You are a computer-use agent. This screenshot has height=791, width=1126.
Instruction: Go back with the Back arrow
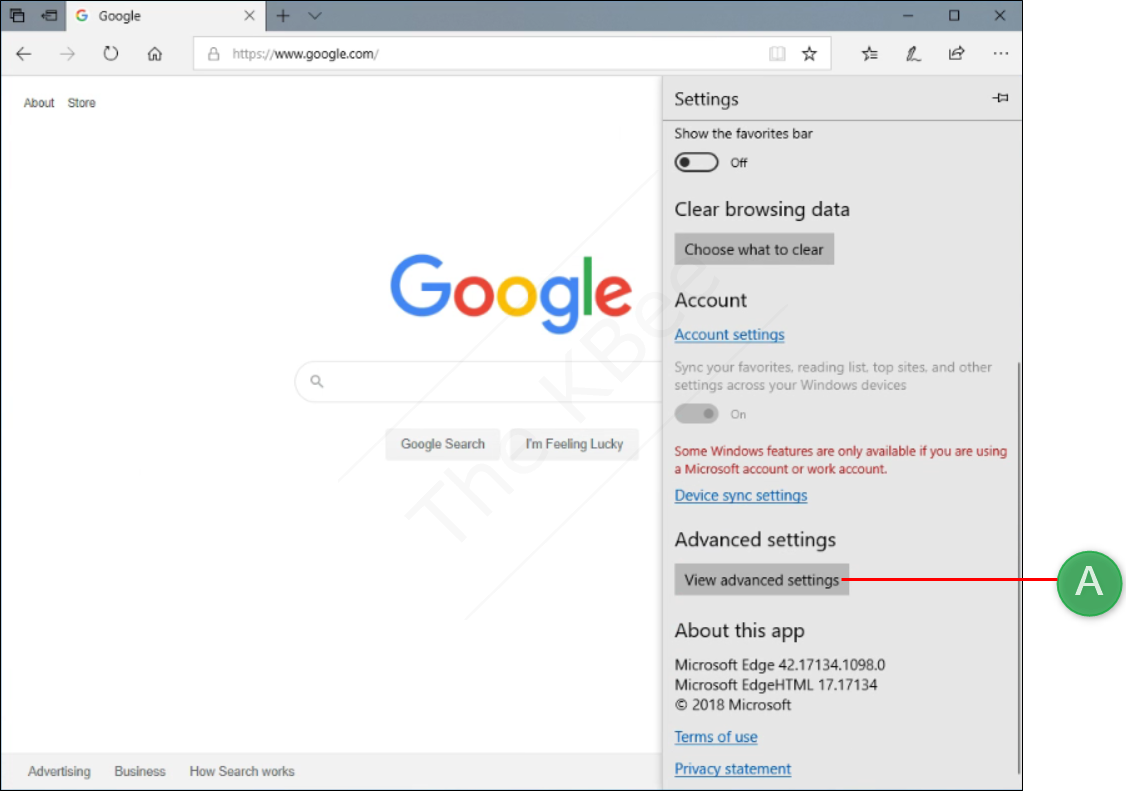(24, 54)
